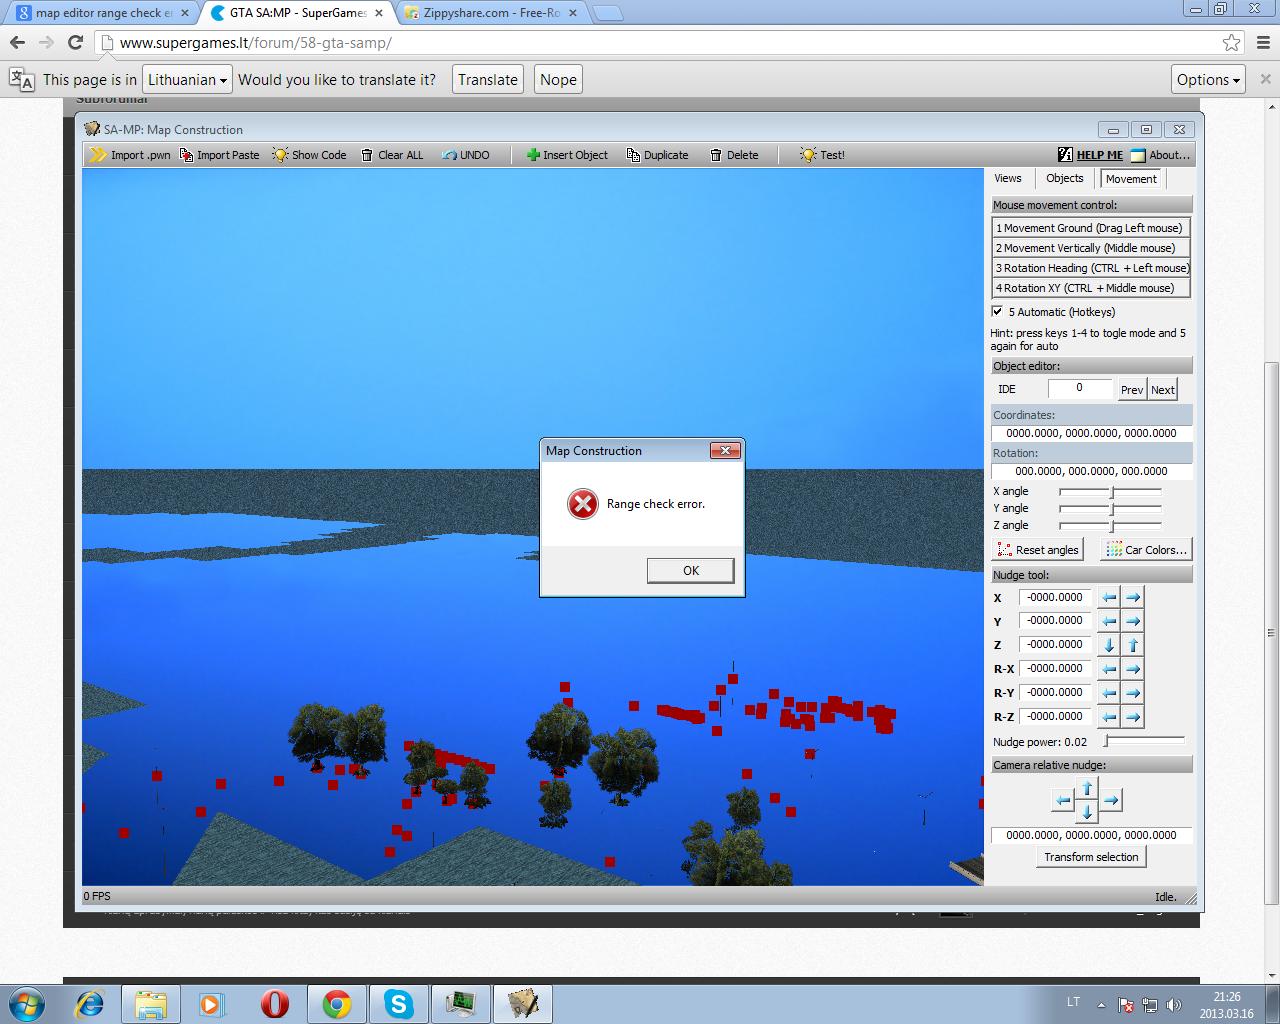1280x1024 pixels.
Task: Open About... in toolbar
Action: tap(1161, 155)
